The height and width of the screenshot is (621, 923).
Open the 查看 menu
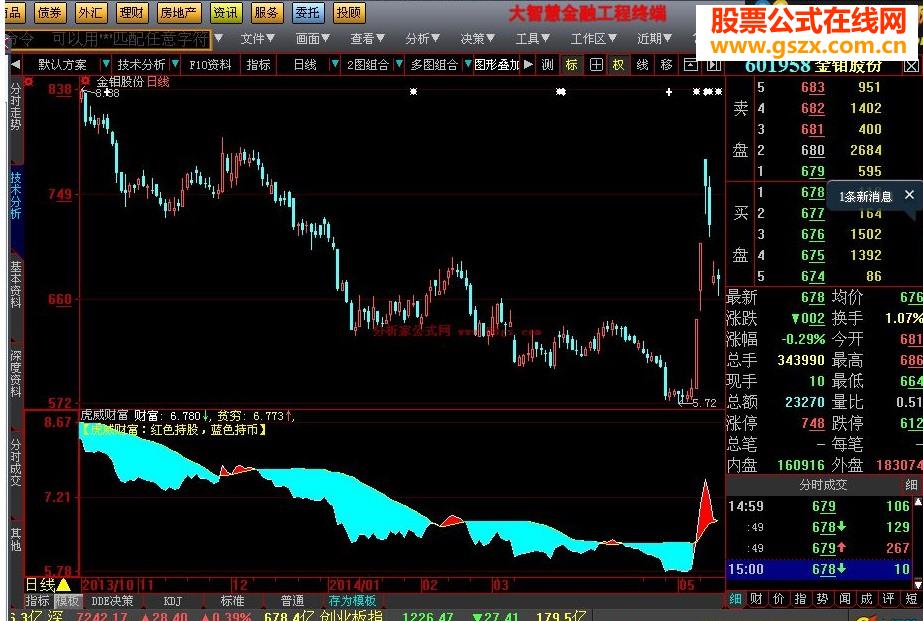pos(367,39)
